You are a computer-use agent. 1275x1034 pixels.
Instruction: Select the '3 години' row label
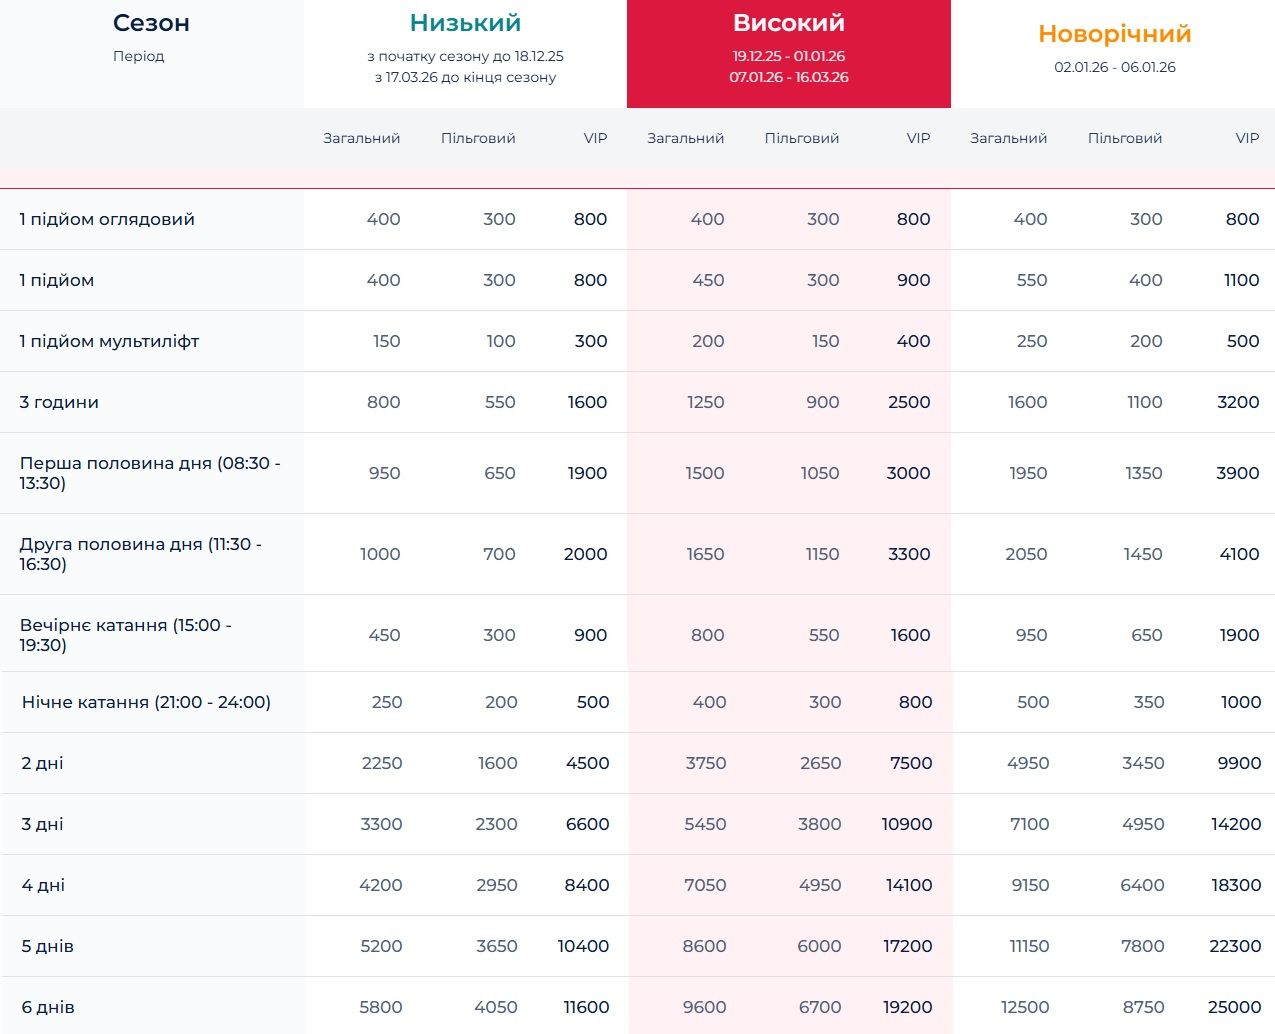pos(59,402)
